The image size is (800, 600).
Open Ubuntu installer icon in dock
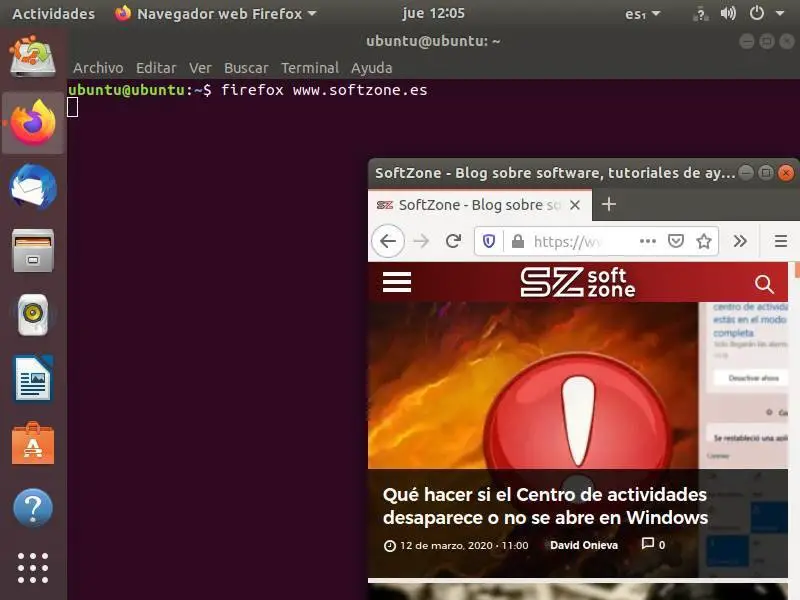coord(33,56)
